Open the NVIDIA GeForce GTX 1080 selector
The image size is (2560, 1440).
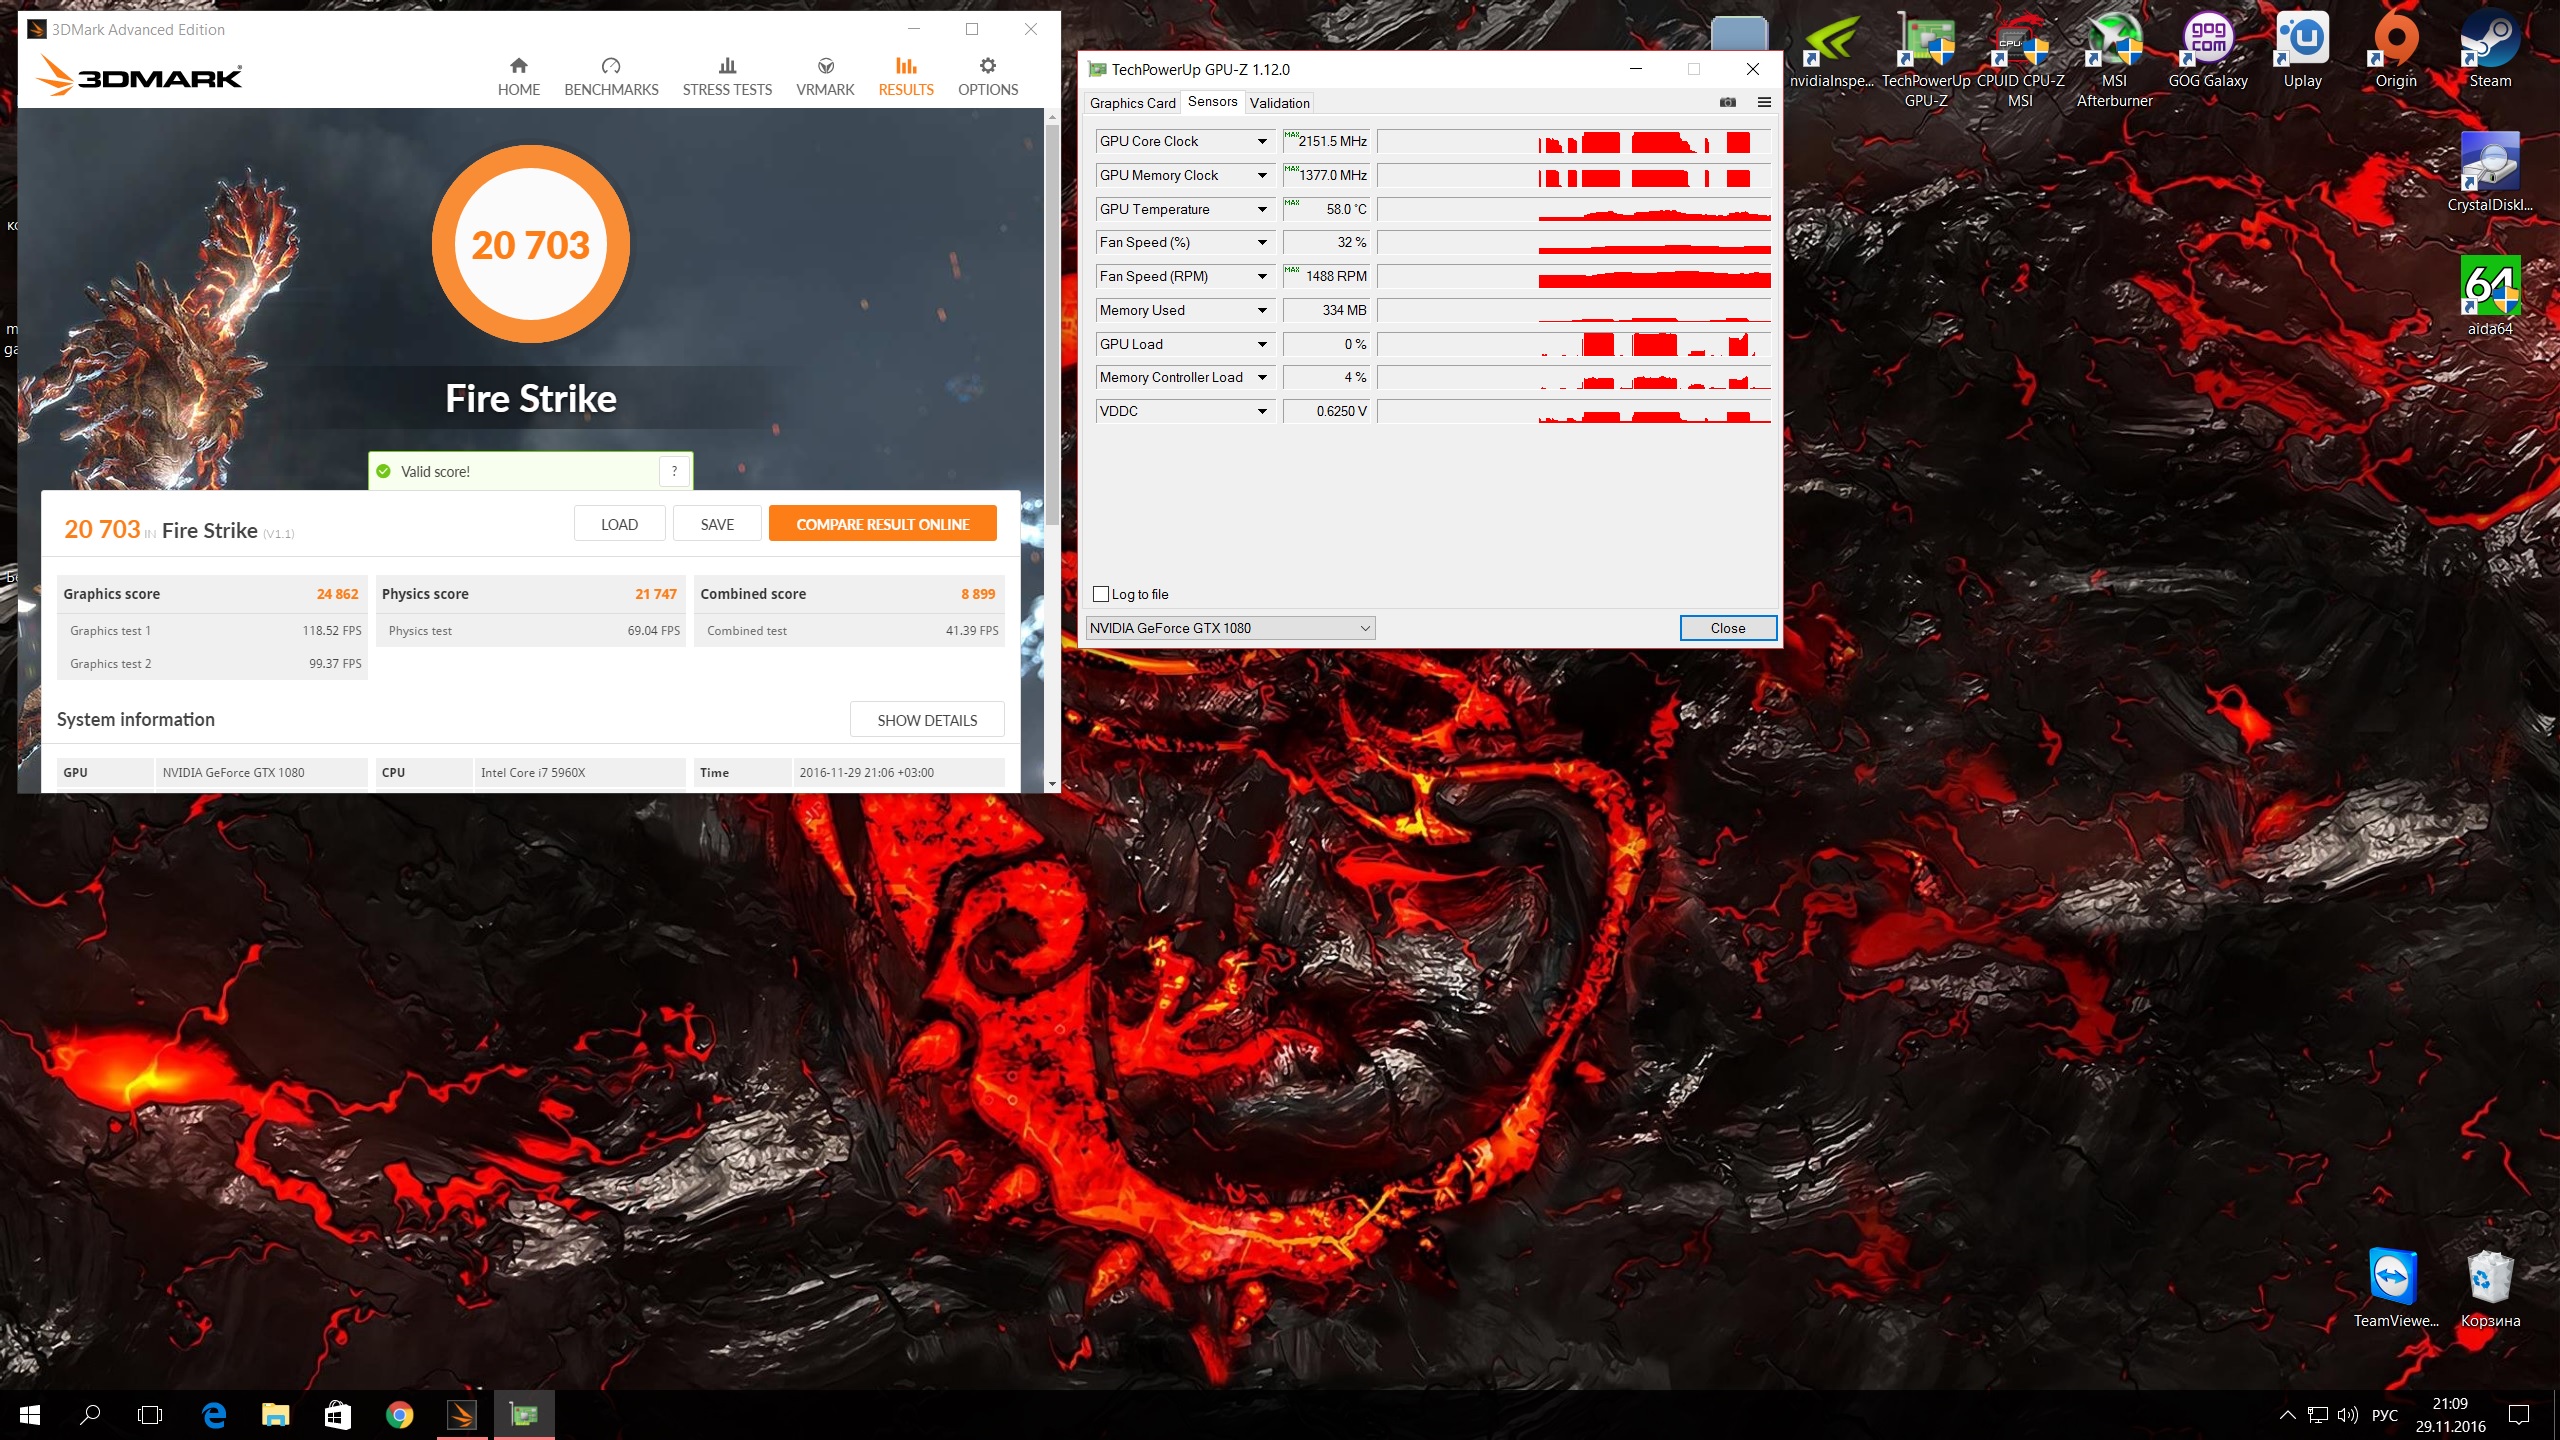(1230, 628)
